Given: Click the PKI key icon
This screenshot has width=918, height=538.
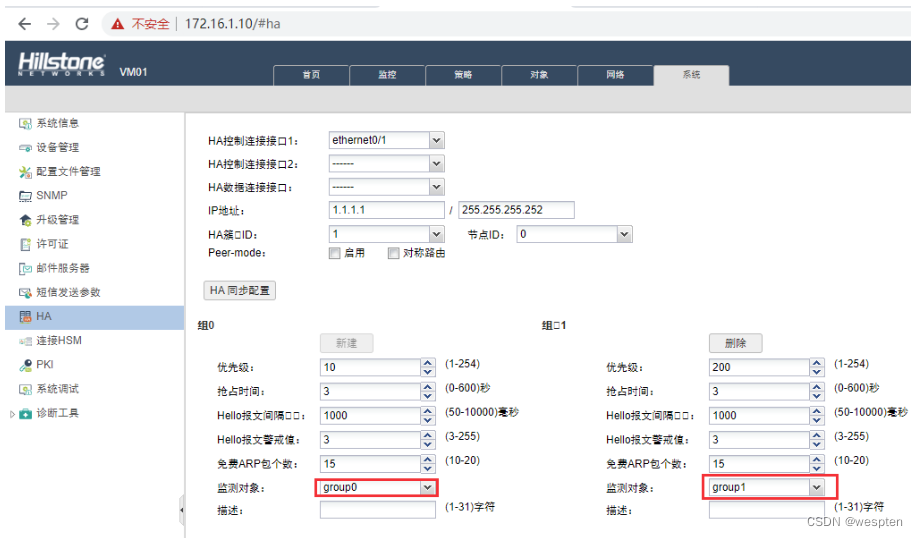Looking at the screenshot, I should click(26, 365).
